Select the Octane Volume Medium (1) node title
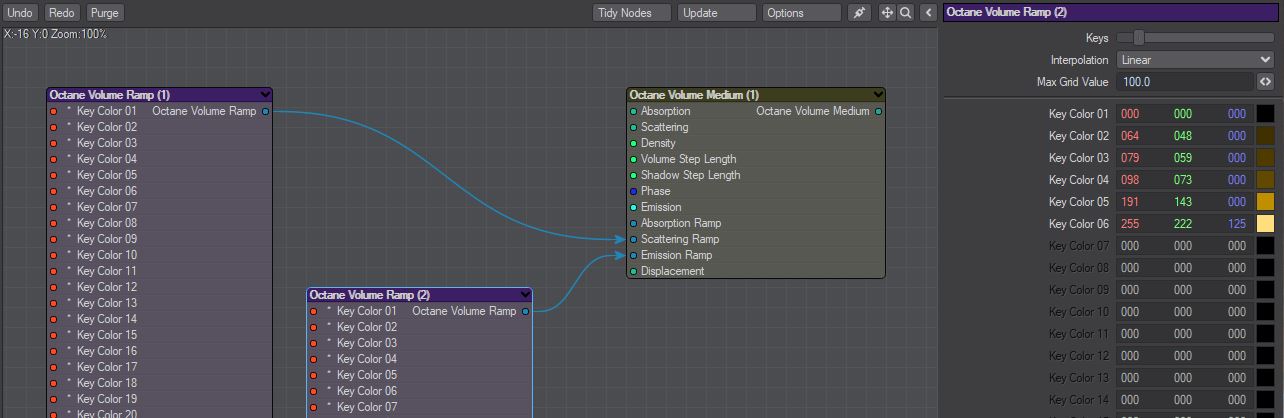Viewport: 1284px width, 418px height. pyautogui.click(x=694, y=95)
